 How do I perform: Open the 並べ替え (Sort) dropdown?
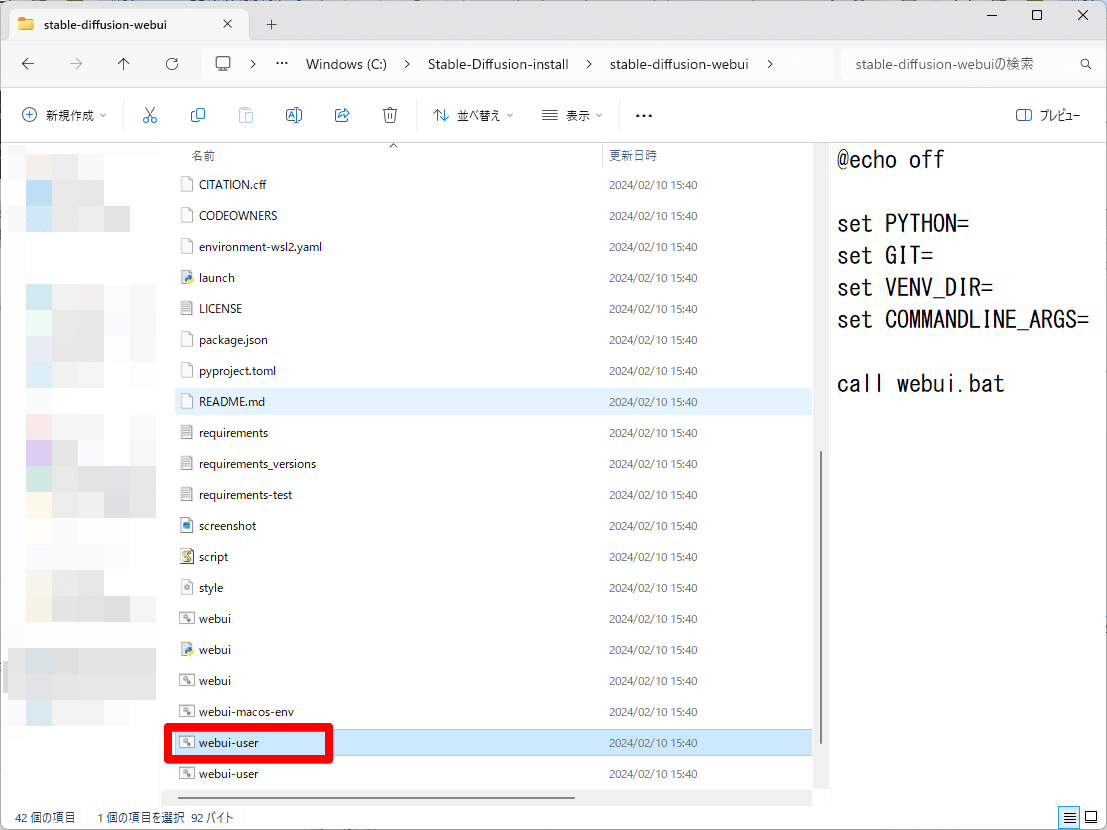pyautogui.click(x=473, y=116)
